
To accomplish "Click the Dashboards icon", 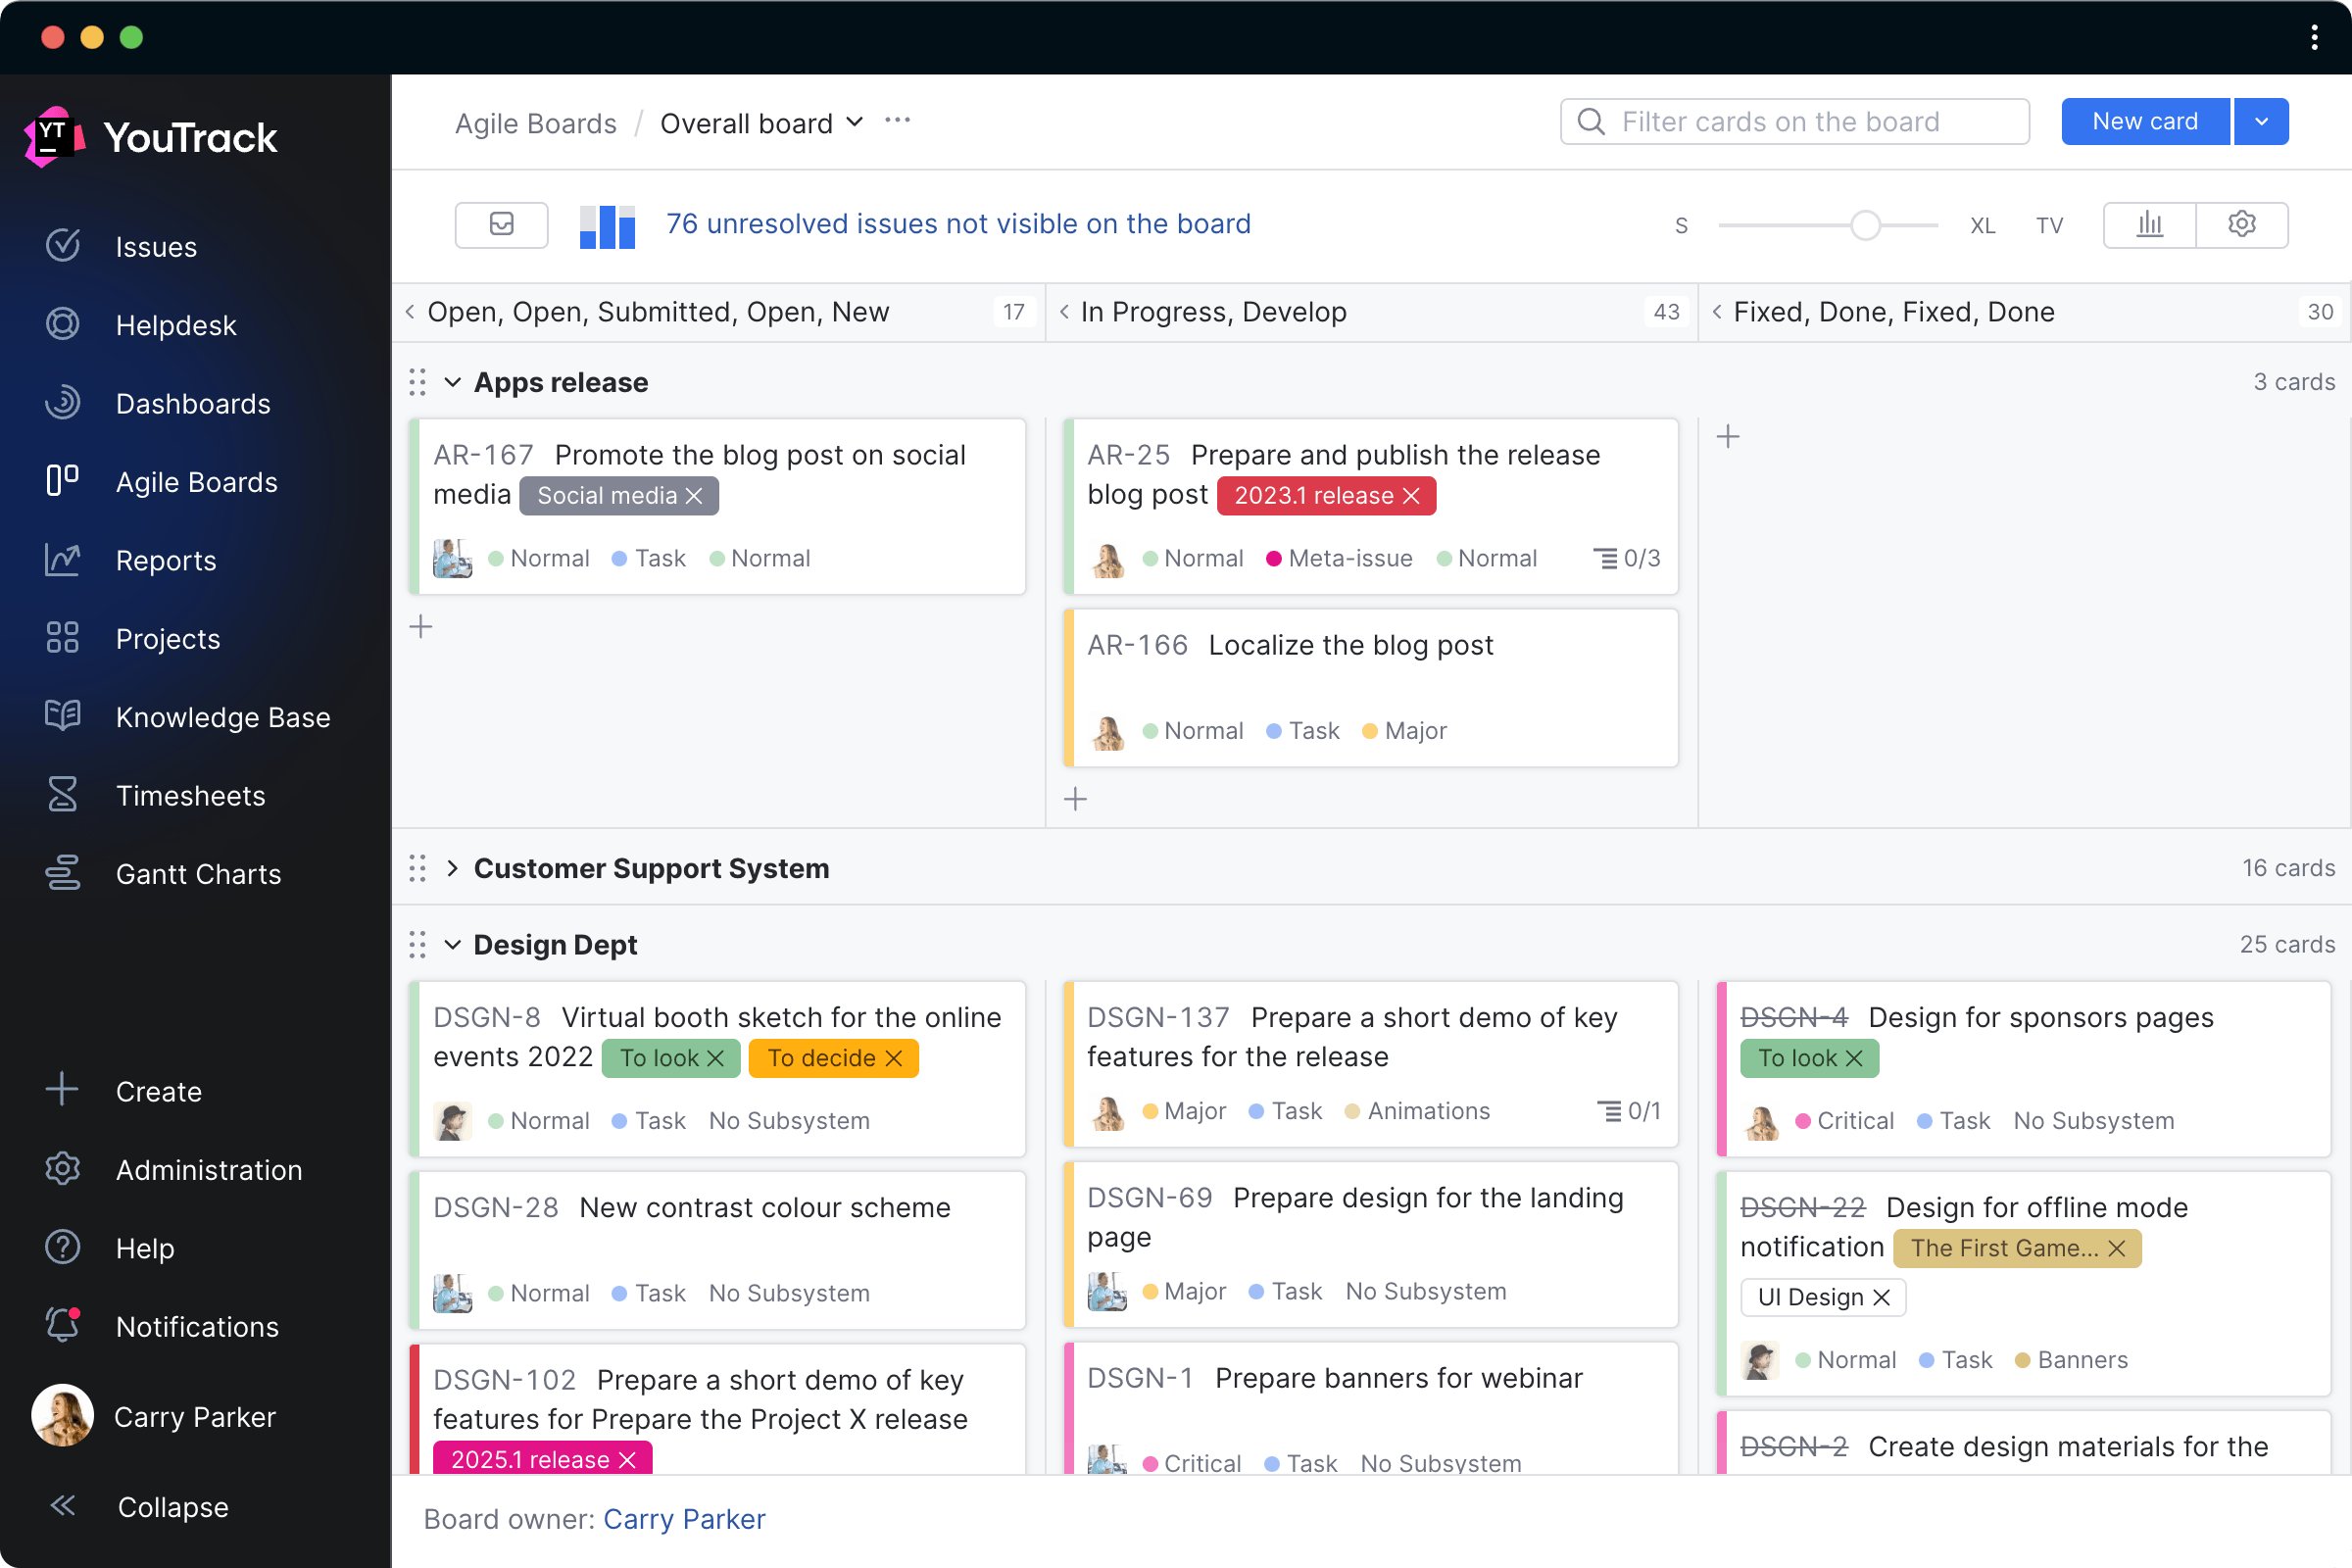I will [x=63, y=403].
